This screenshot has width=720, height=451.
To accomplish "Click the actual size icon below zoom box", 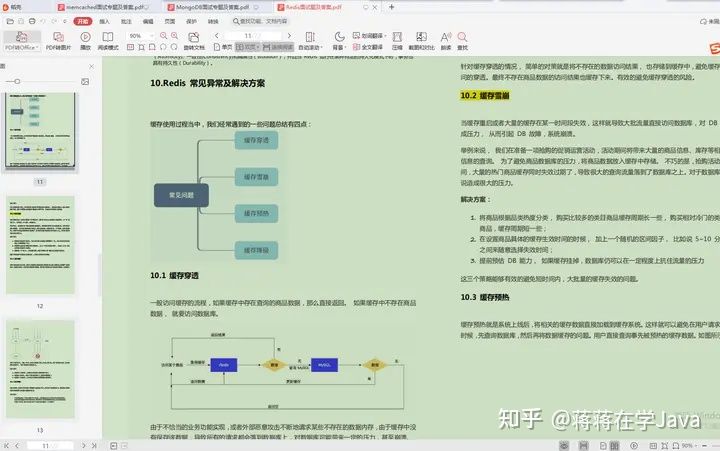I will (x=130, y=47).
